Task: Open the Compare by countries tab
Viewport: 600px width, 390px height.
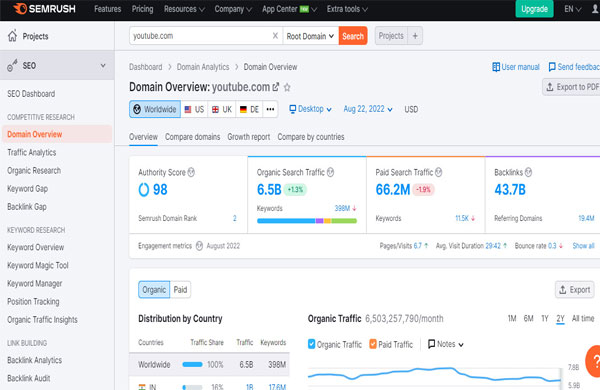Action: pos(311,137)
